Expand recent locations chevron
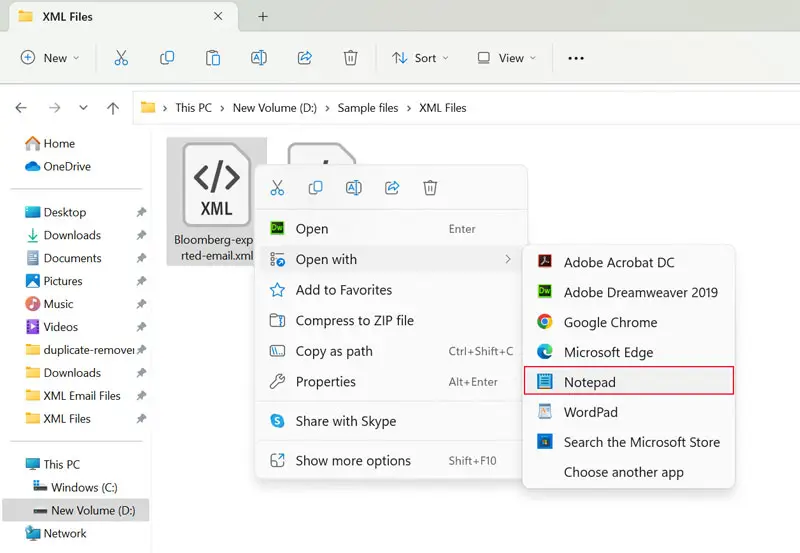Viewport: 800px width, 553px height. [x=83, y=108]
